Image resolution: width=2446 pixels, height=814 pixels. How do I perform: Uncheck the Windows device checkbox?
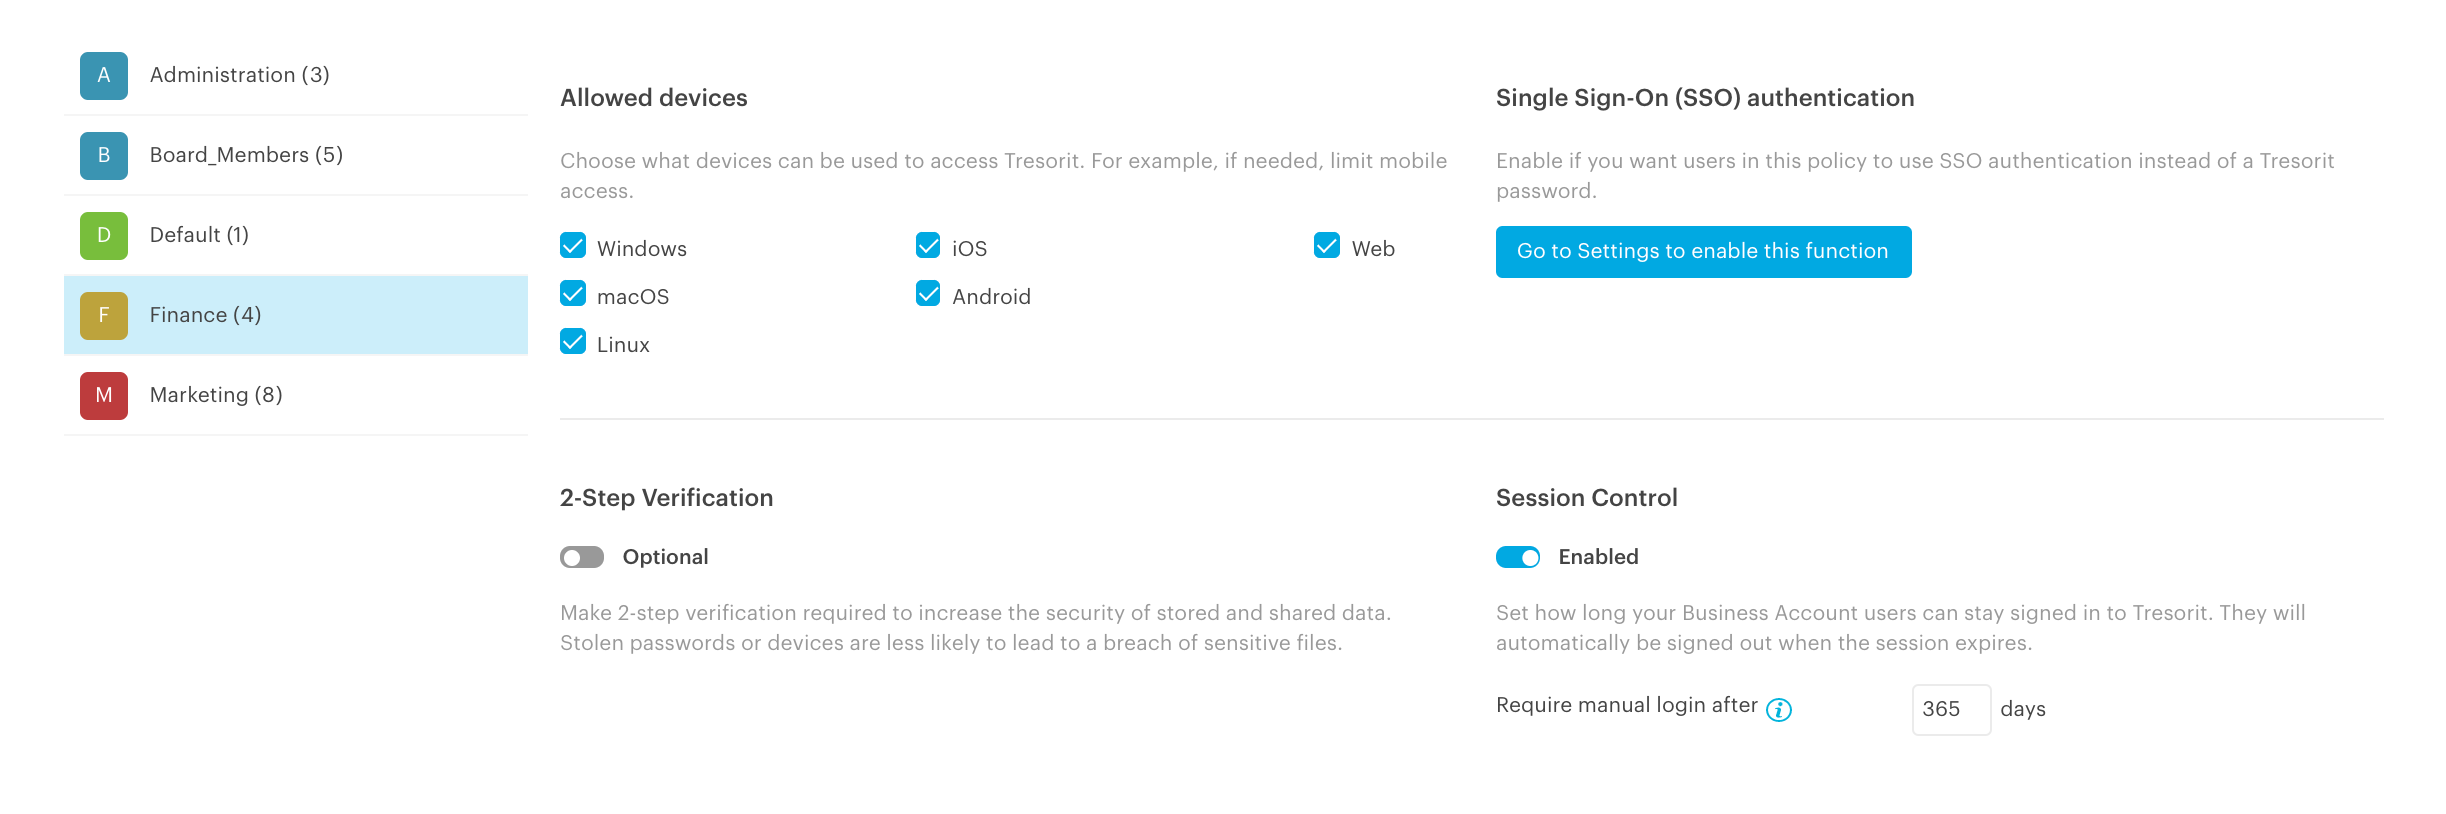pyautogui.click(x=573, y=246)
